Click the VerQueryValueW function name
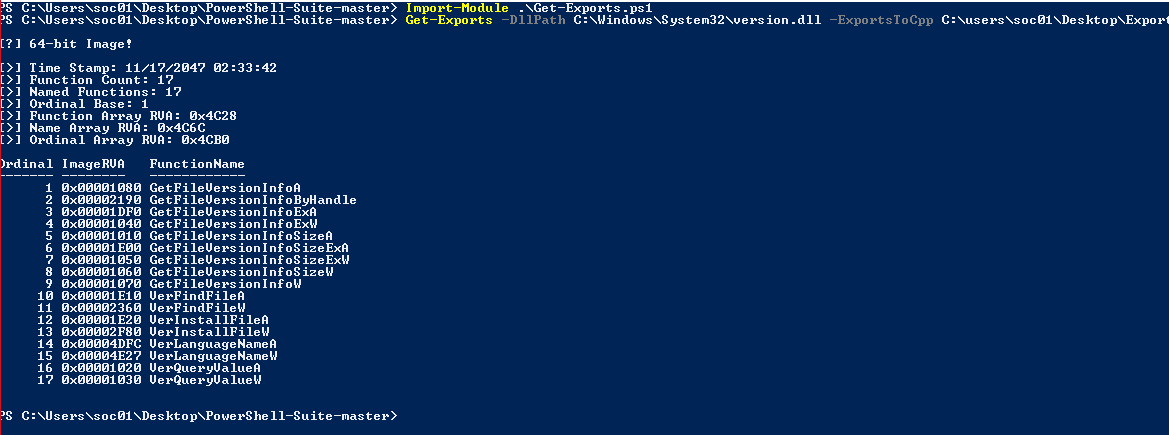1169x435 pixels. click(205, 380)
